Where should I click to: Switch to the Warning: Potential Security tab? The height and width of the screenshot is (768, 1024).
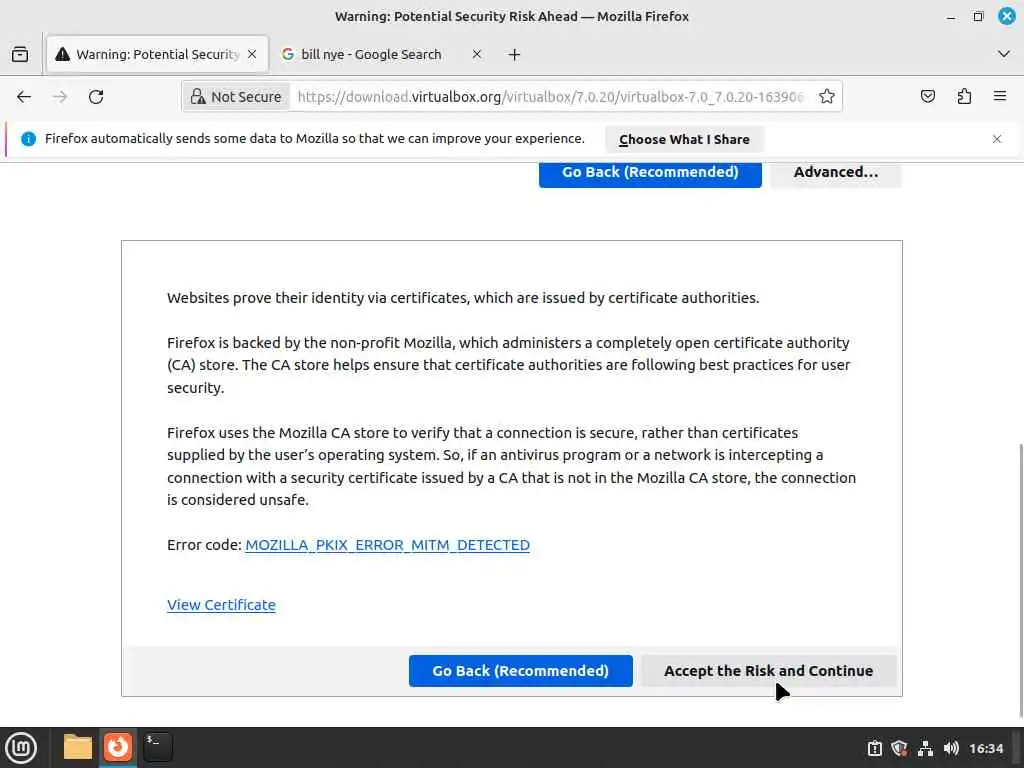[x=157, y=54]
